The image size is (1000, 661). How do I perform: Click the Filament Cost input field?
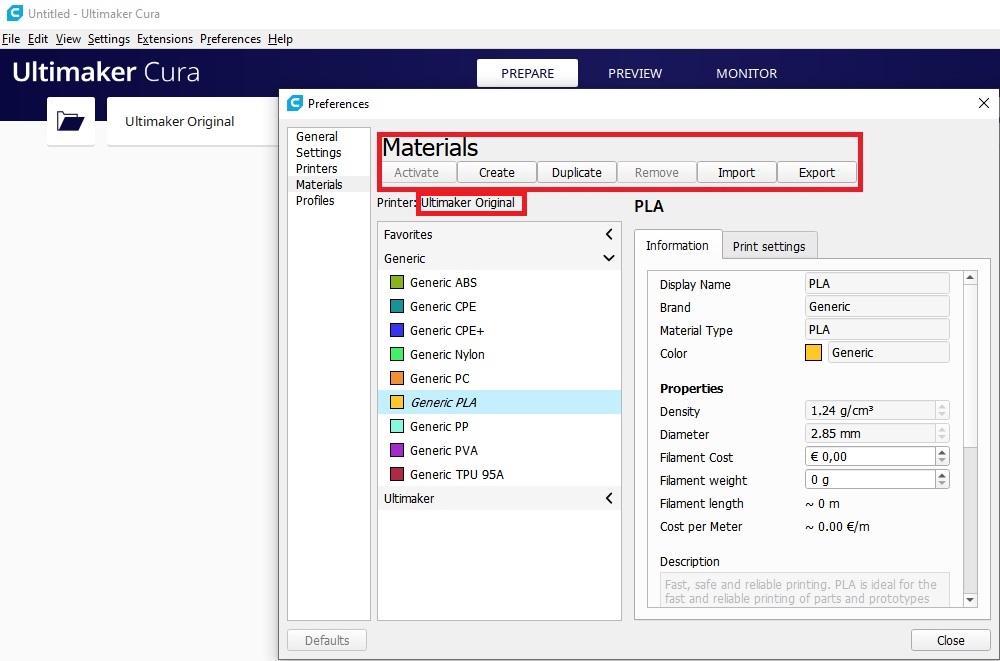coord(871,457)
